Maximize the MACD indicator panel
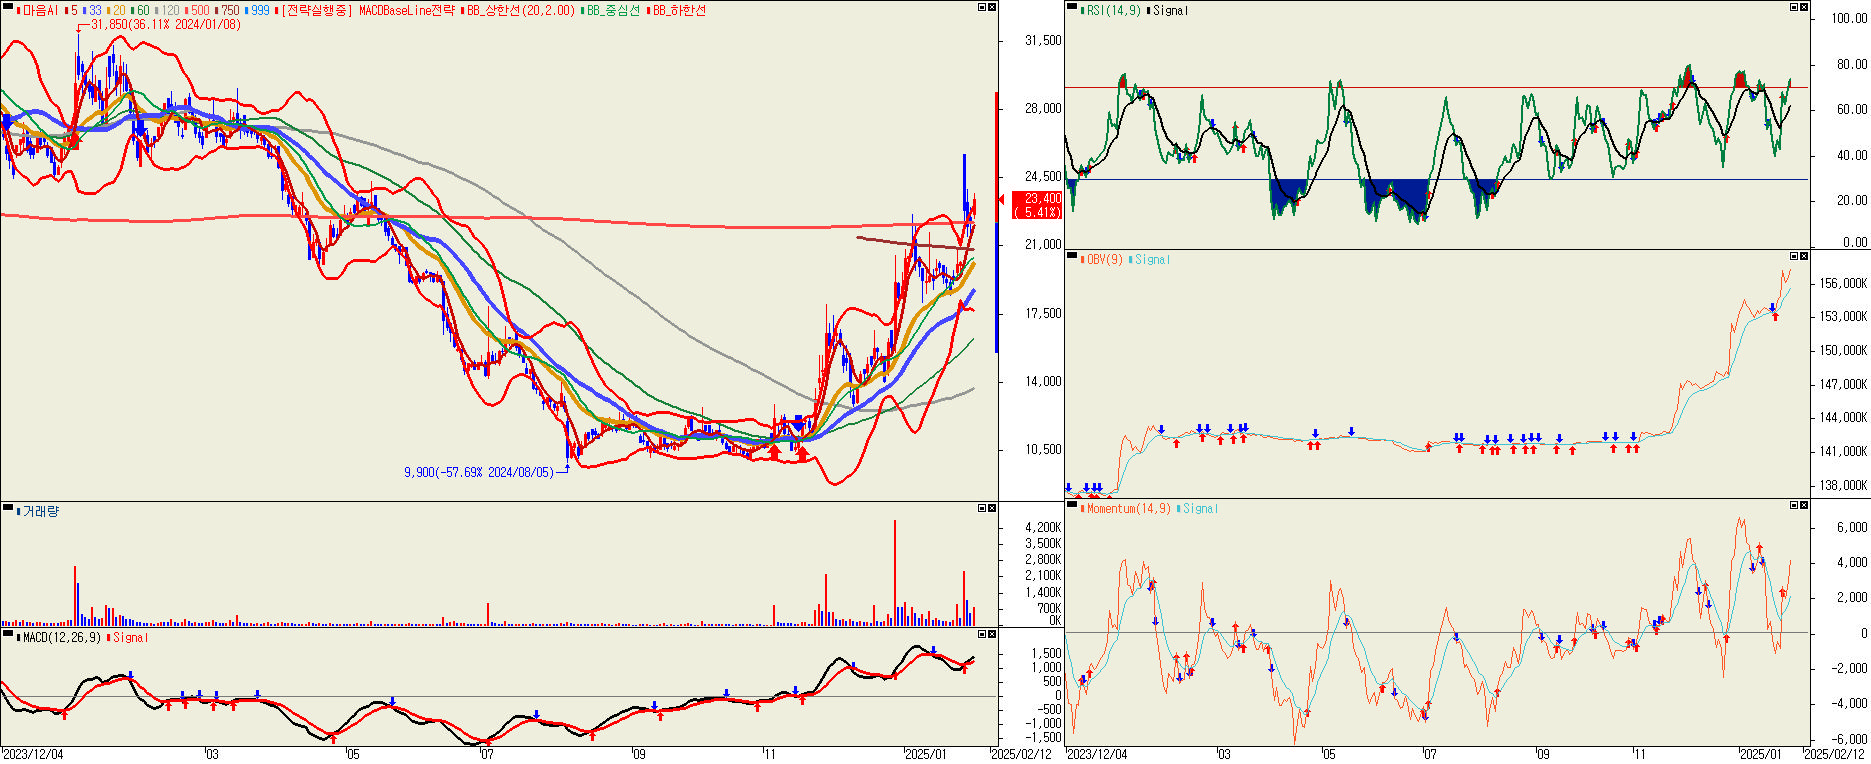 click(982, 635)
